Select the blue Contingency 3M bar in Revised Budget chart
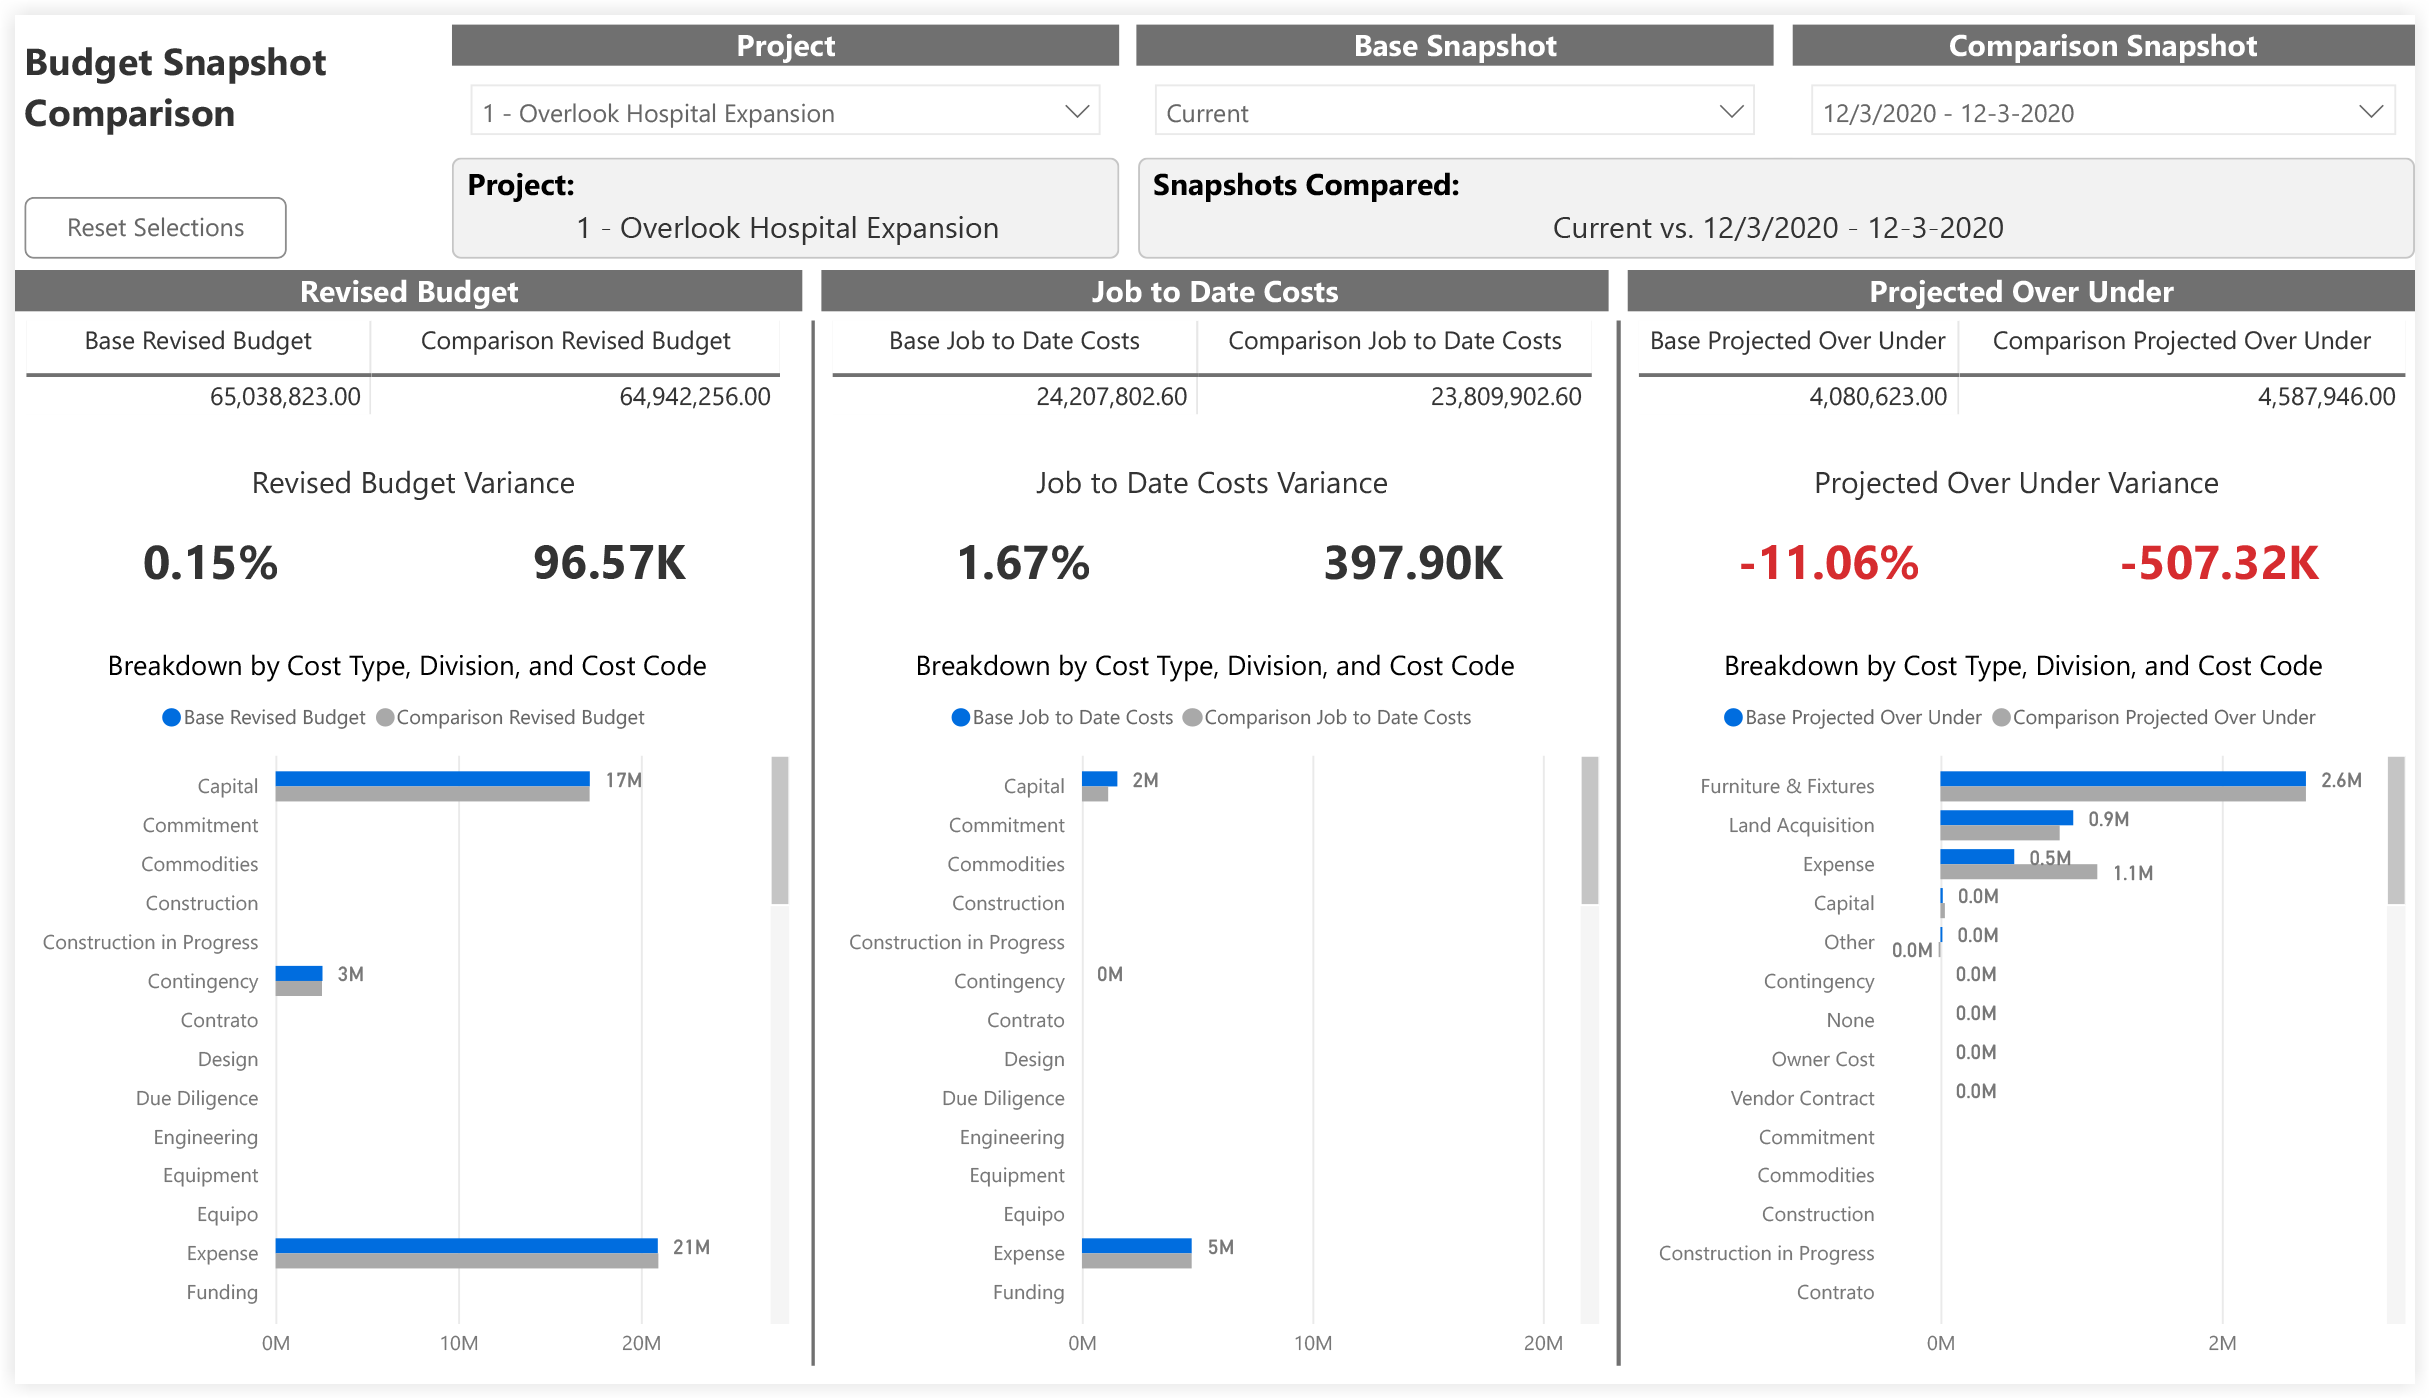The image size is (2430, 1399). 299,974
